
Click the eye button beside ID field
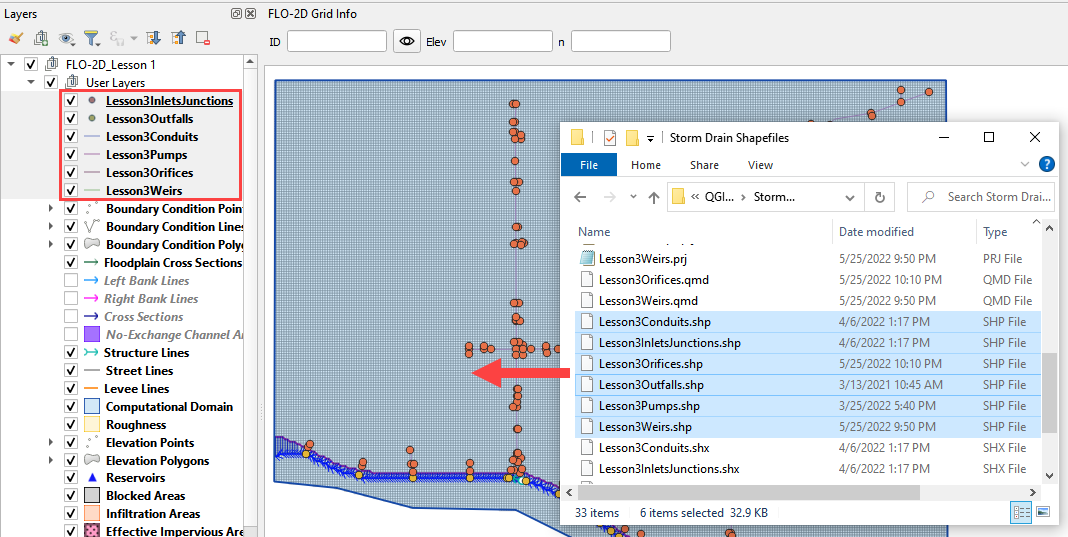406,41
